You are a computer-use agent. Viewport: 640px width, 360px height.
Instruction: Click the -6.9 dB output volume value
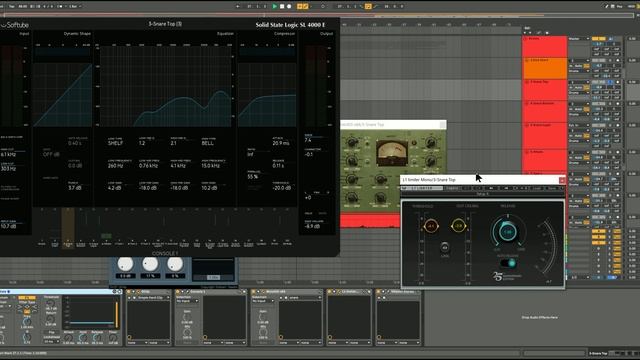[x=313, y=226]
